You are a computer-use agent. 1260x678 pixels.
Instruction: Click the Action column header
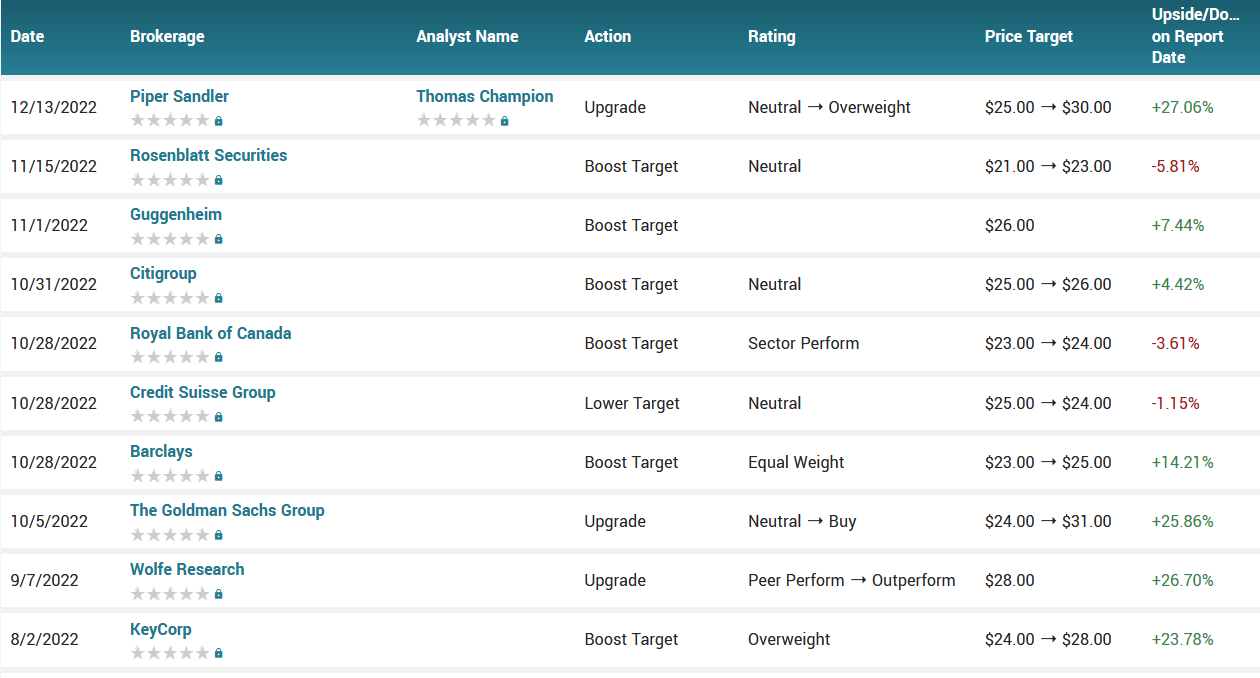click(x=608, y=36)
